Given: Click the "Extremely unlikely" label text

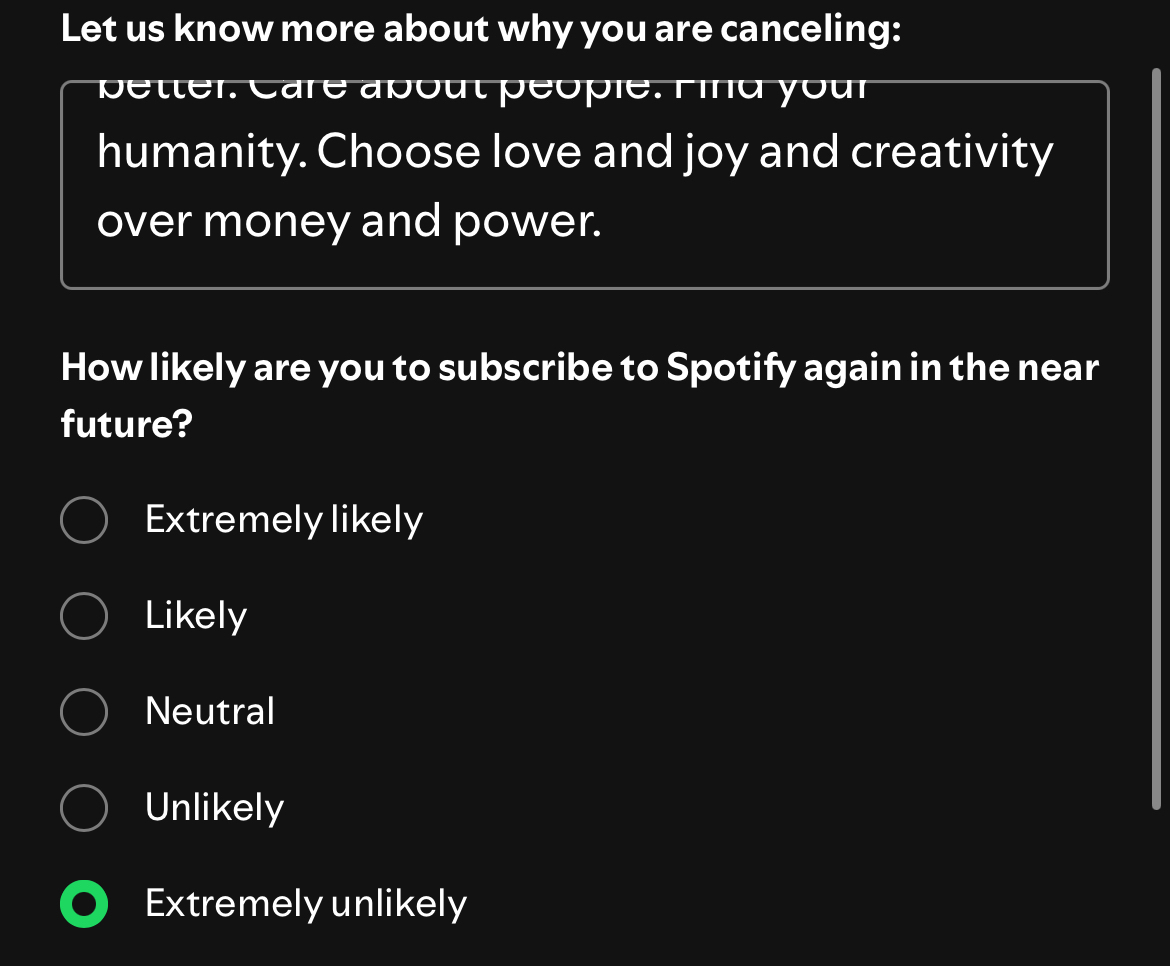Looking at the screenshot, I should pos(305,904).
